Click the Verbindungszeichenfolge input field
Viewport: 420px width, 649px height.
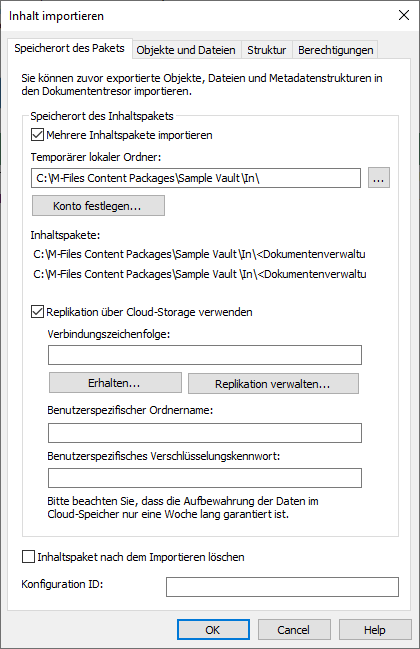click(205, 355)
